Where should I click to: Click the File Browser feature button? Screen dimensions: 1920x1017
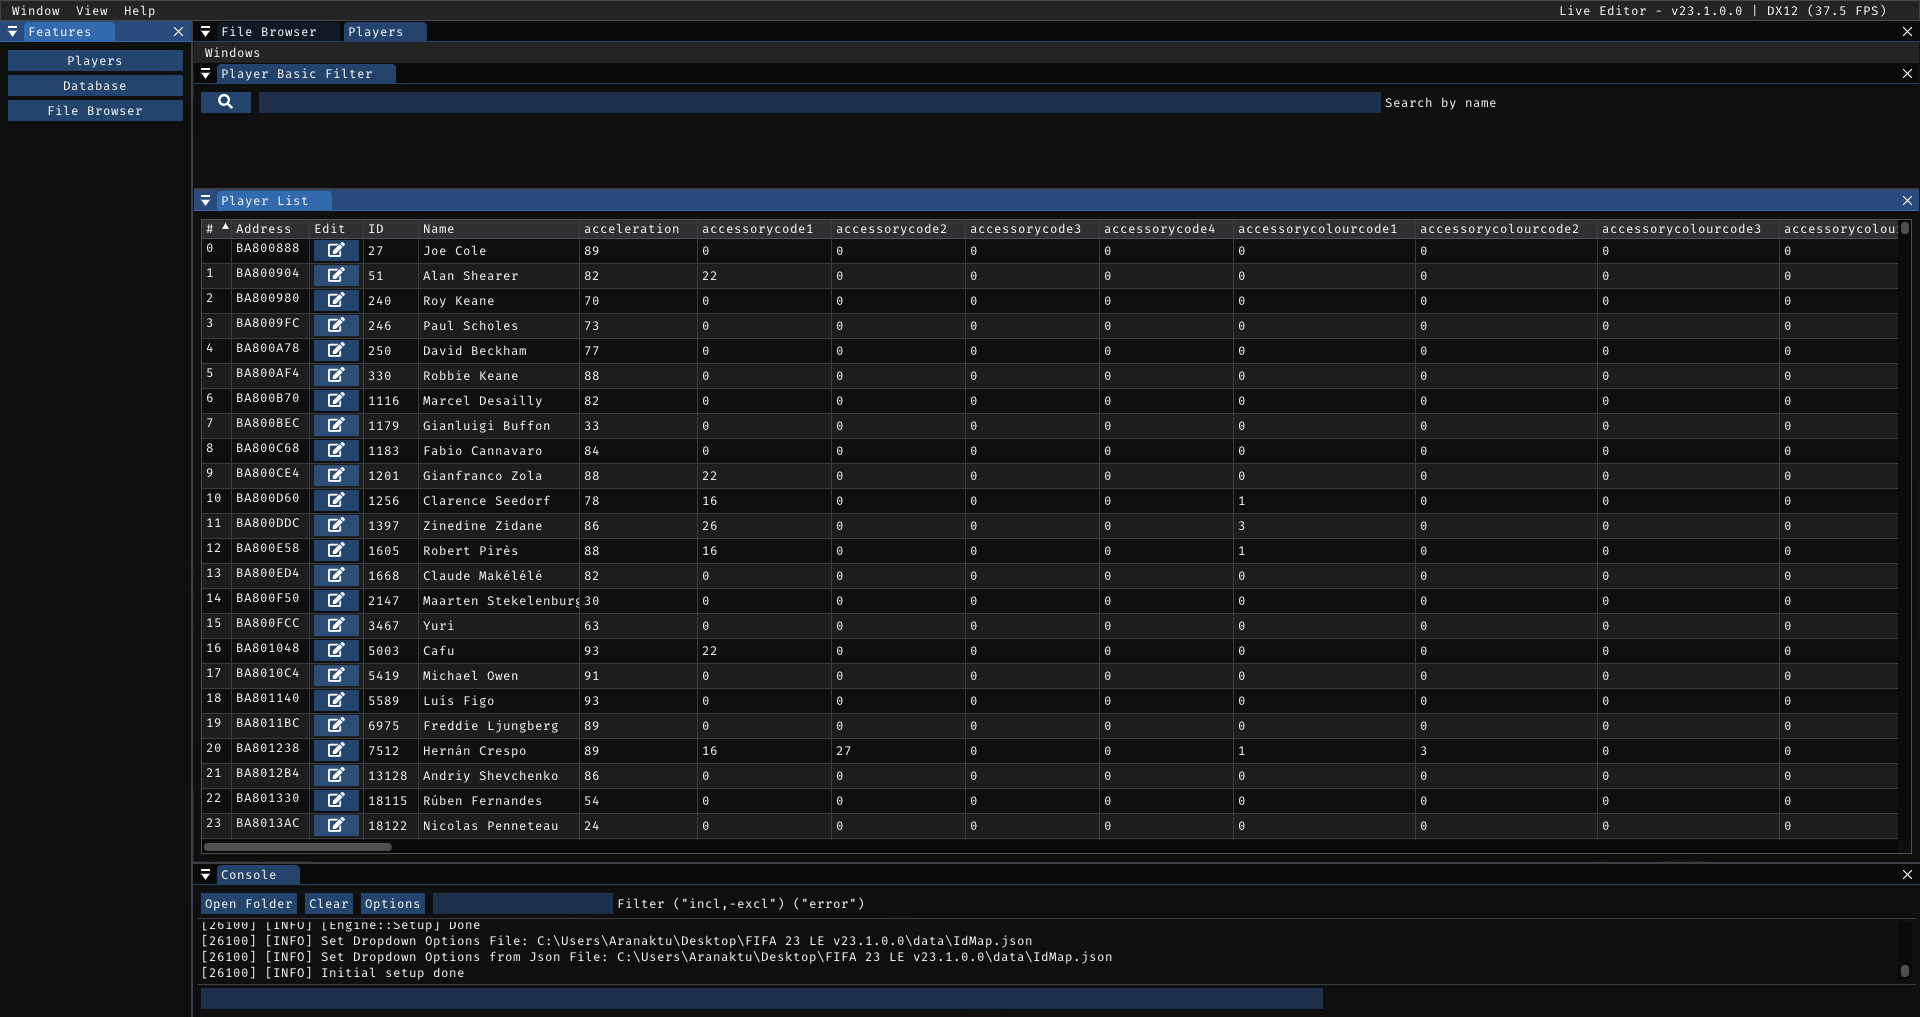[x=95, y=111]
